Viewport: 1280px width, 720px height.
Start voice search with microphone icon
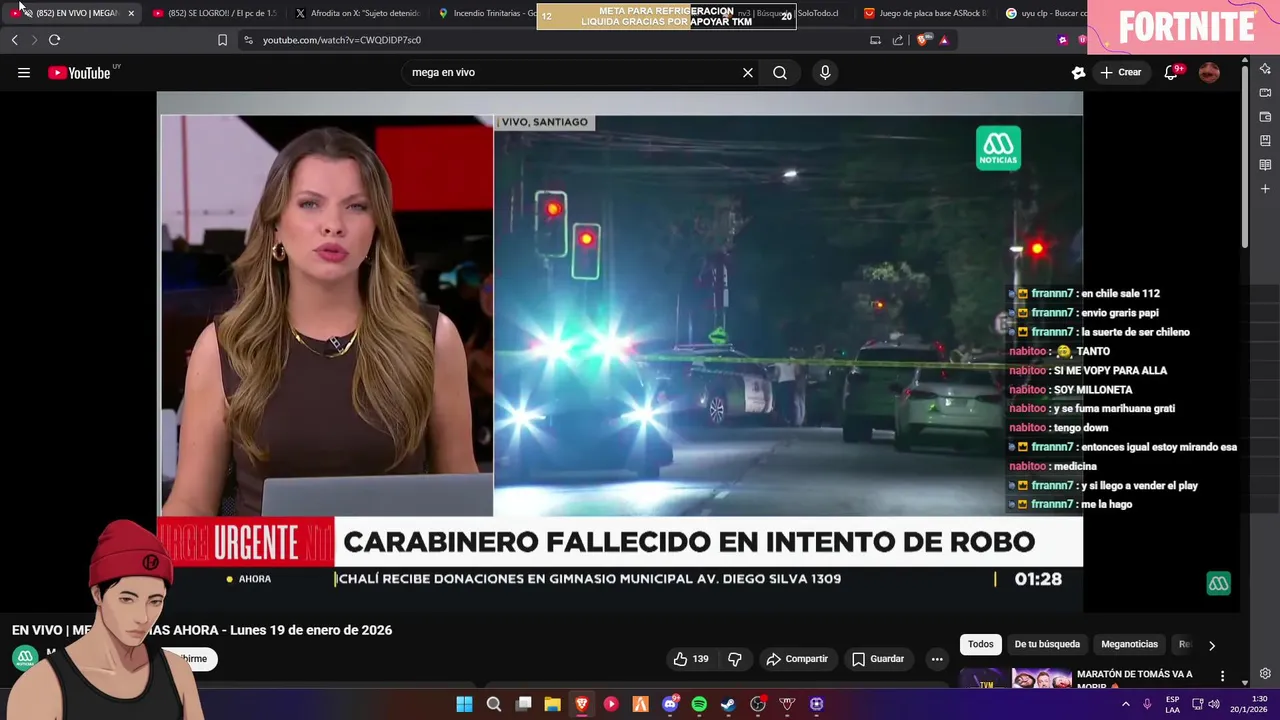[825, 72]
